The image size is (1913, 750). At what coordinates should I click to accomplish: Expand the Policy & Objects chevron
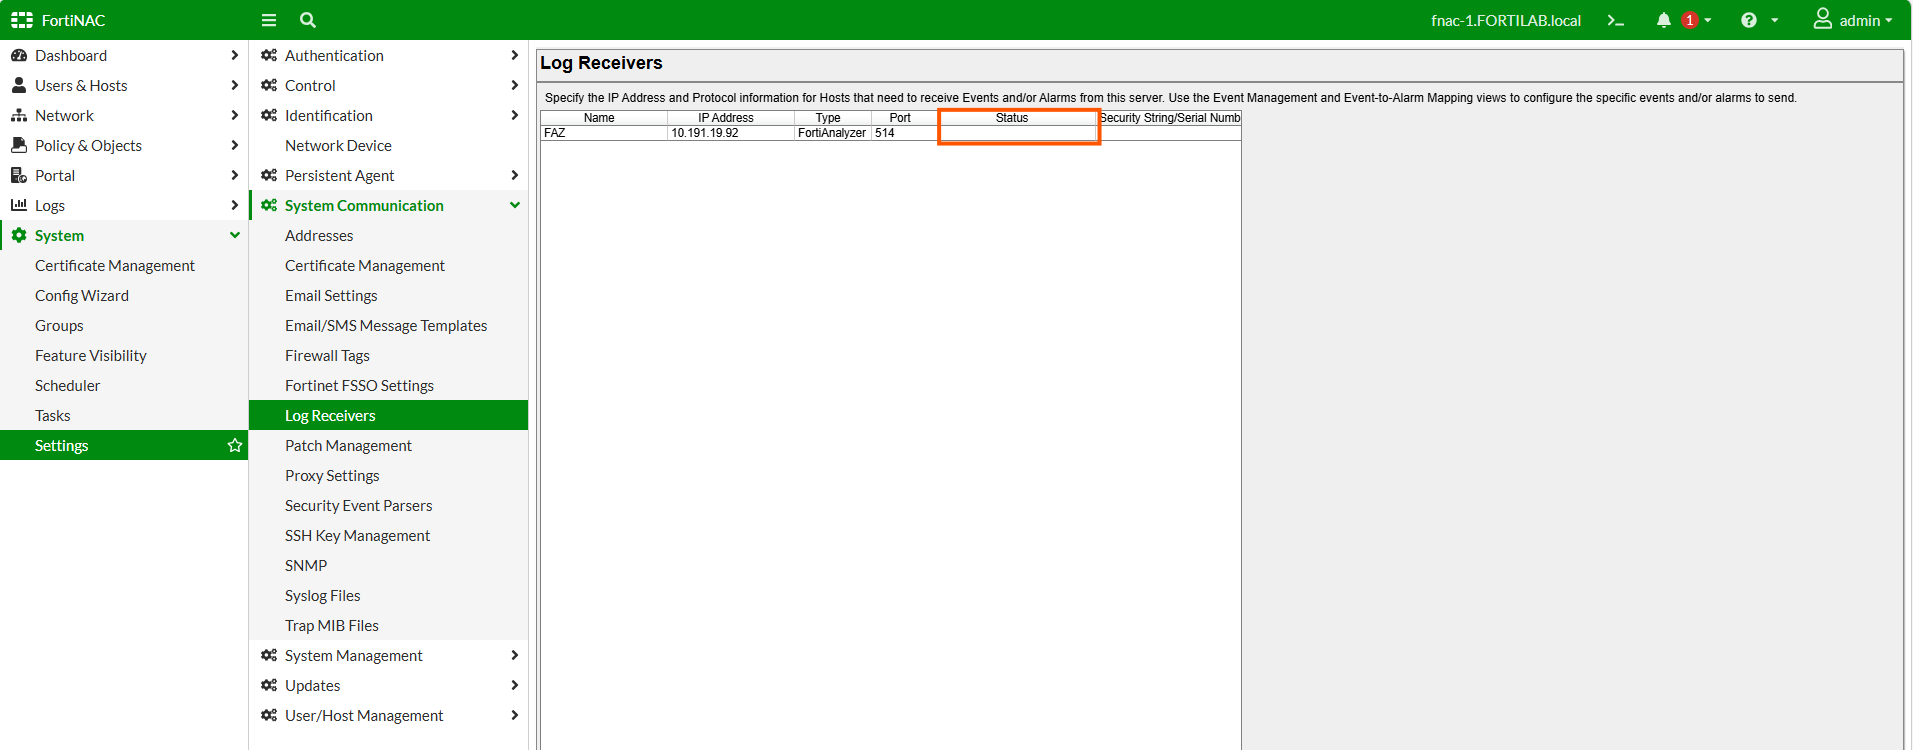coord(234,146)
